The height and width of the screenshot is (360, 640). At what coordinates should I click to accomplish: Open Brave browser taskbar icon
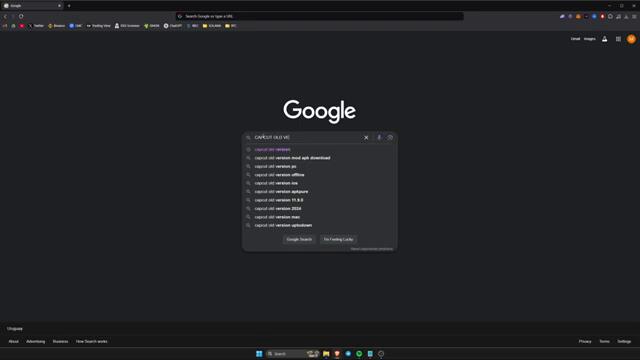coord(337,353)
